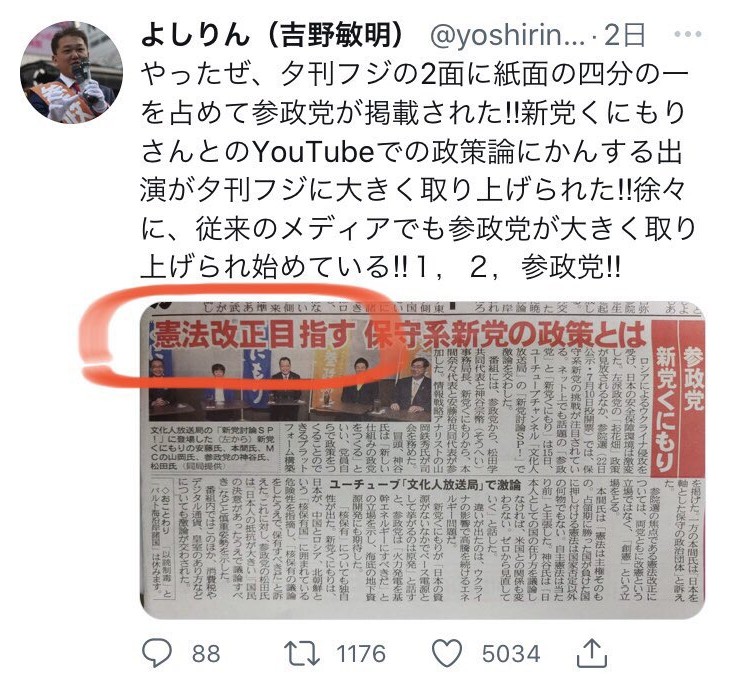Click the photo caption under the panel picture
Image resolution: width=737 pixels, height=695 pixels.
tap(213, 447)
